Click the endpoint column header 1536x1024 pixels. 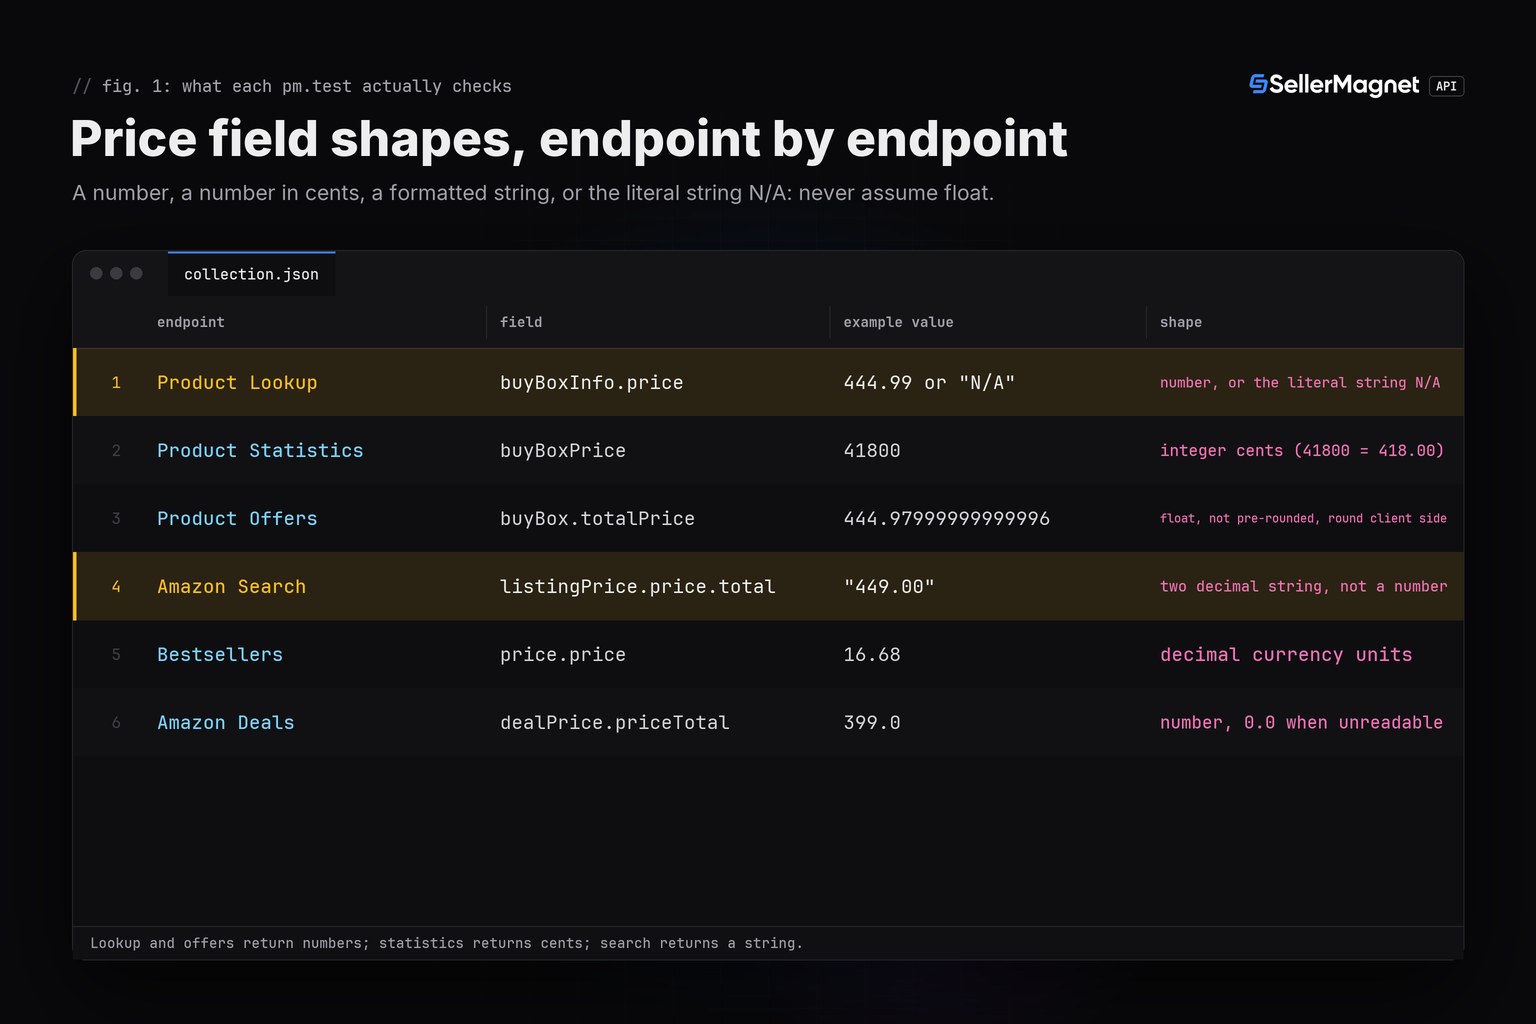point(191,322)
